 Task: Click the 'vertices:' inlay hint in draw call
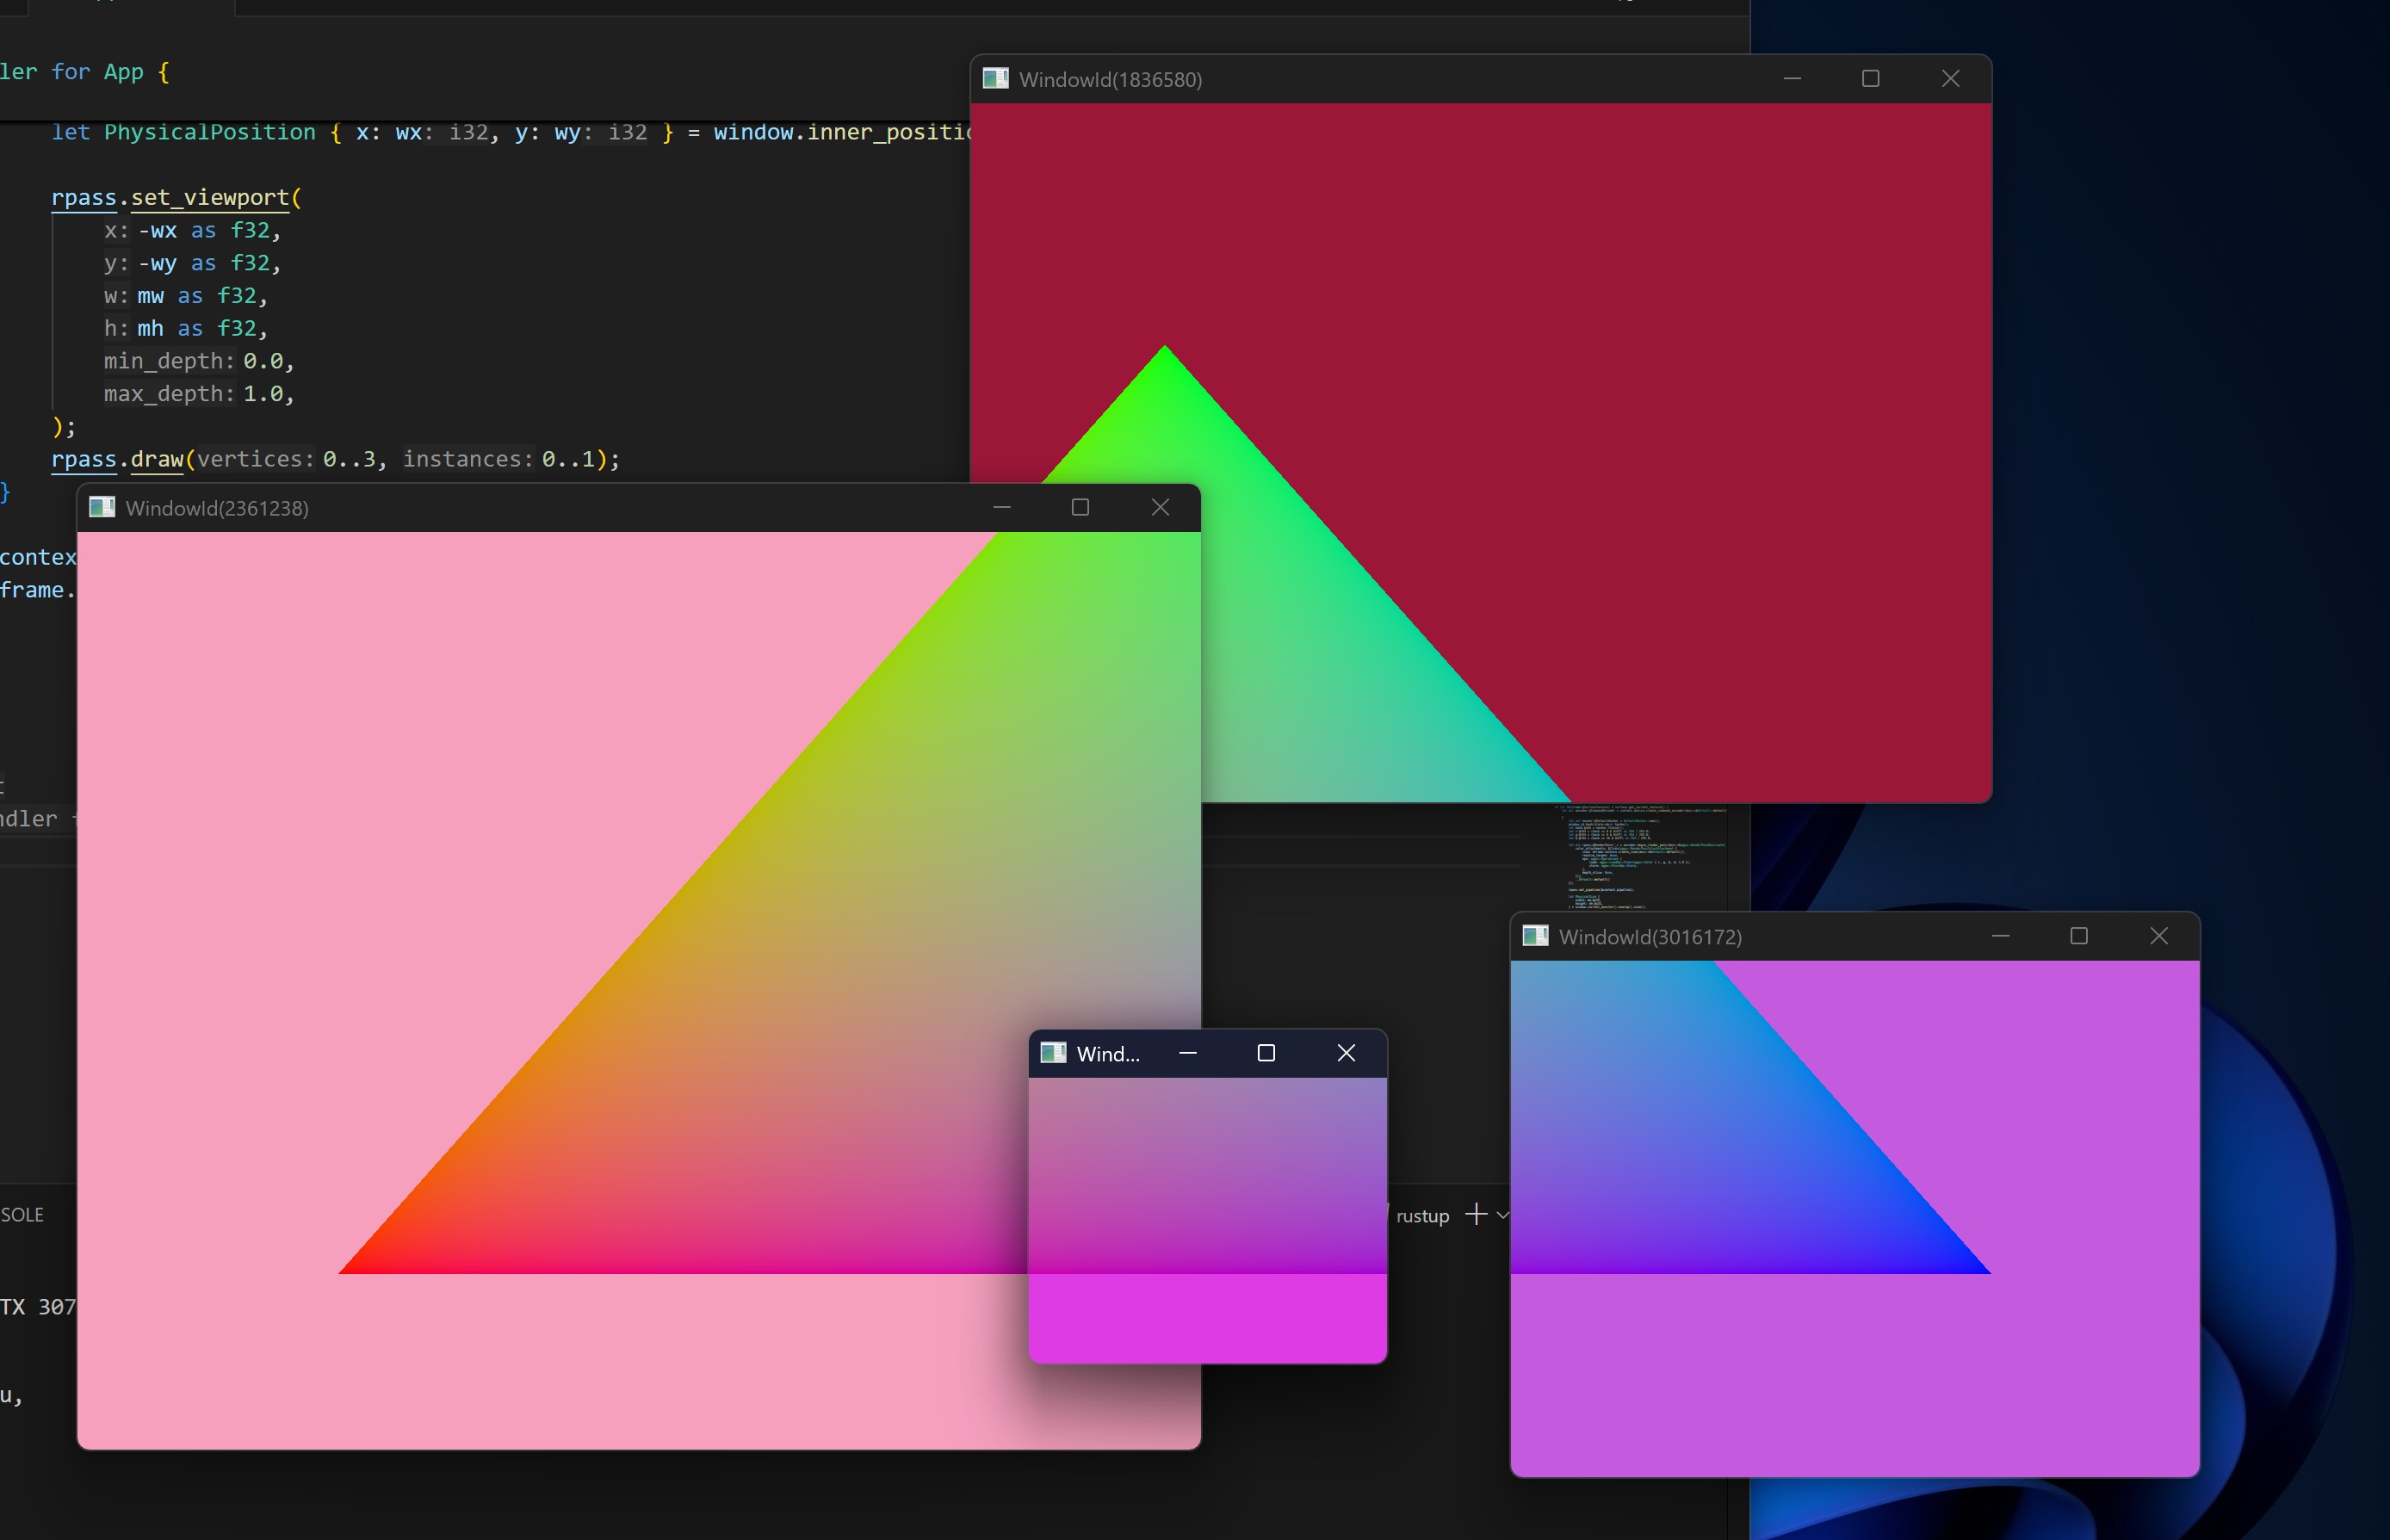tap(256, 459)
